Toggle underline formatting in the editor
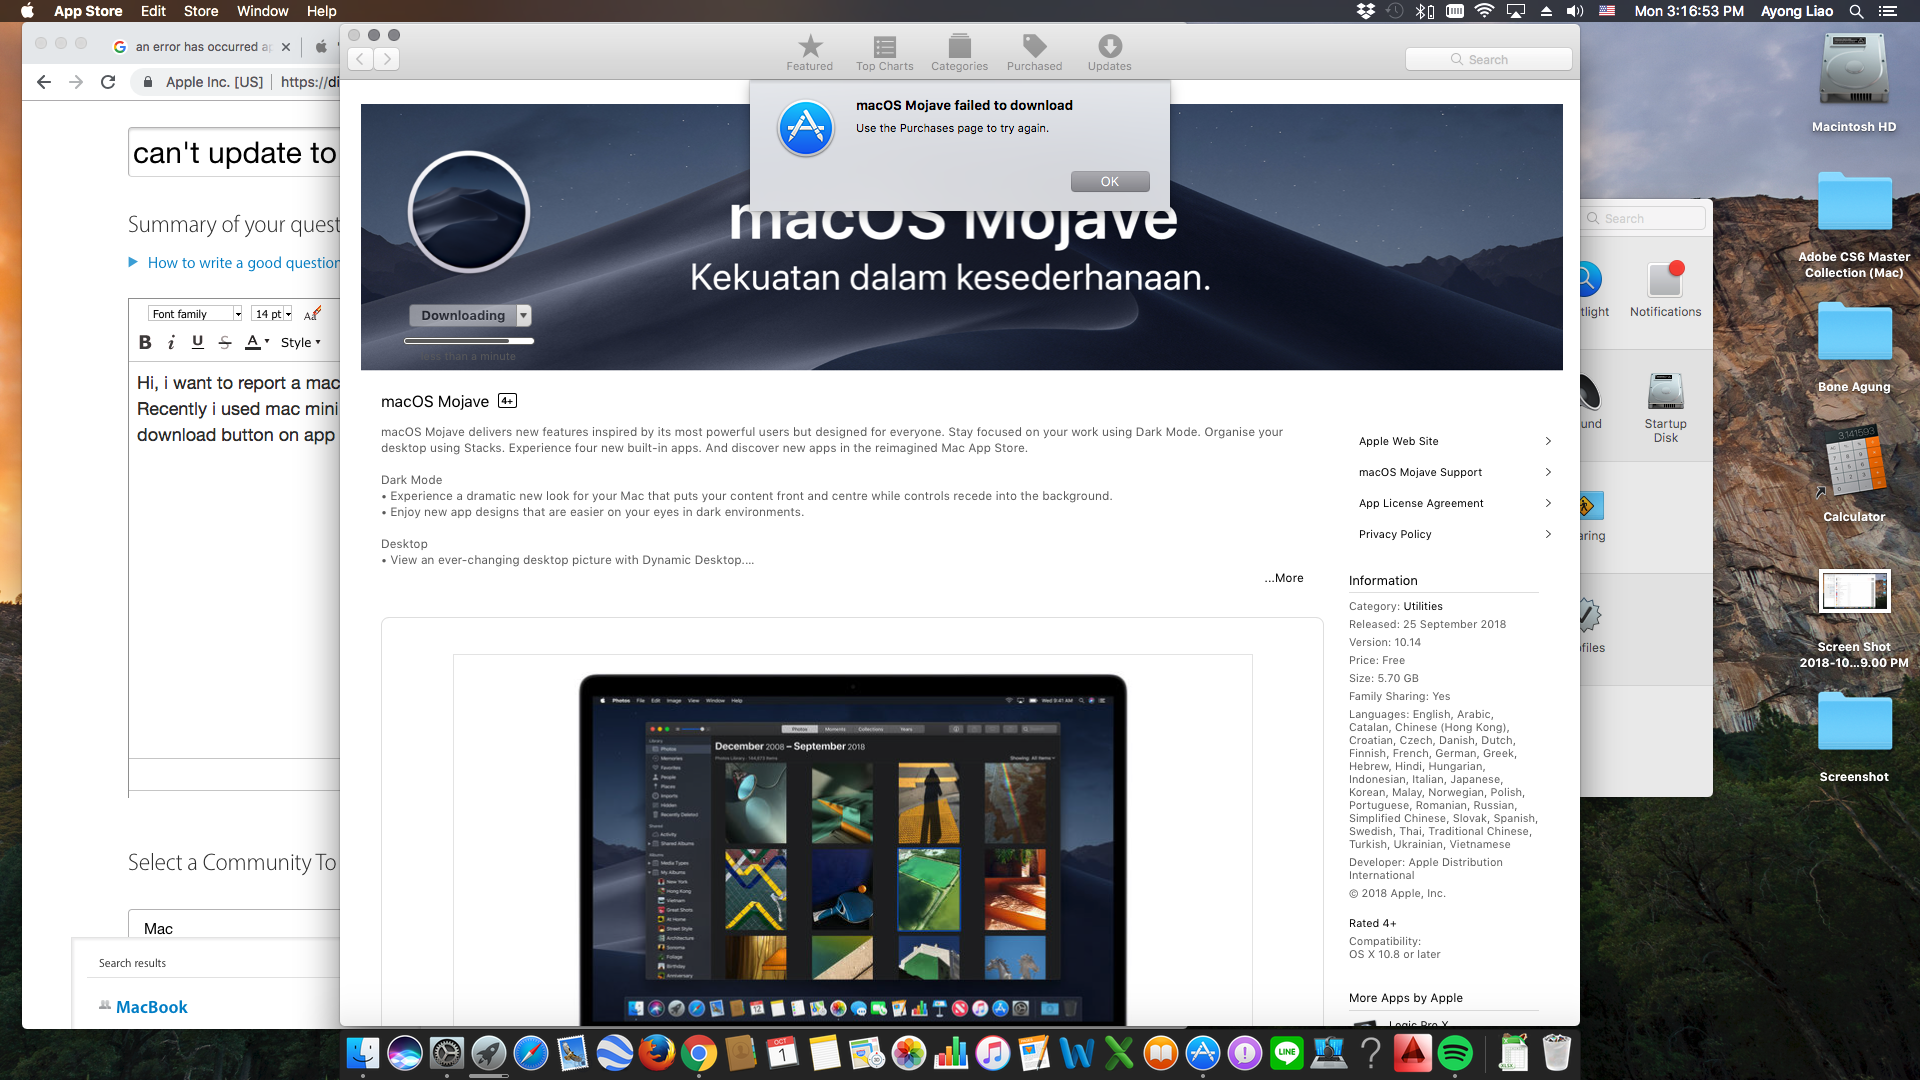 pos(198,342)
